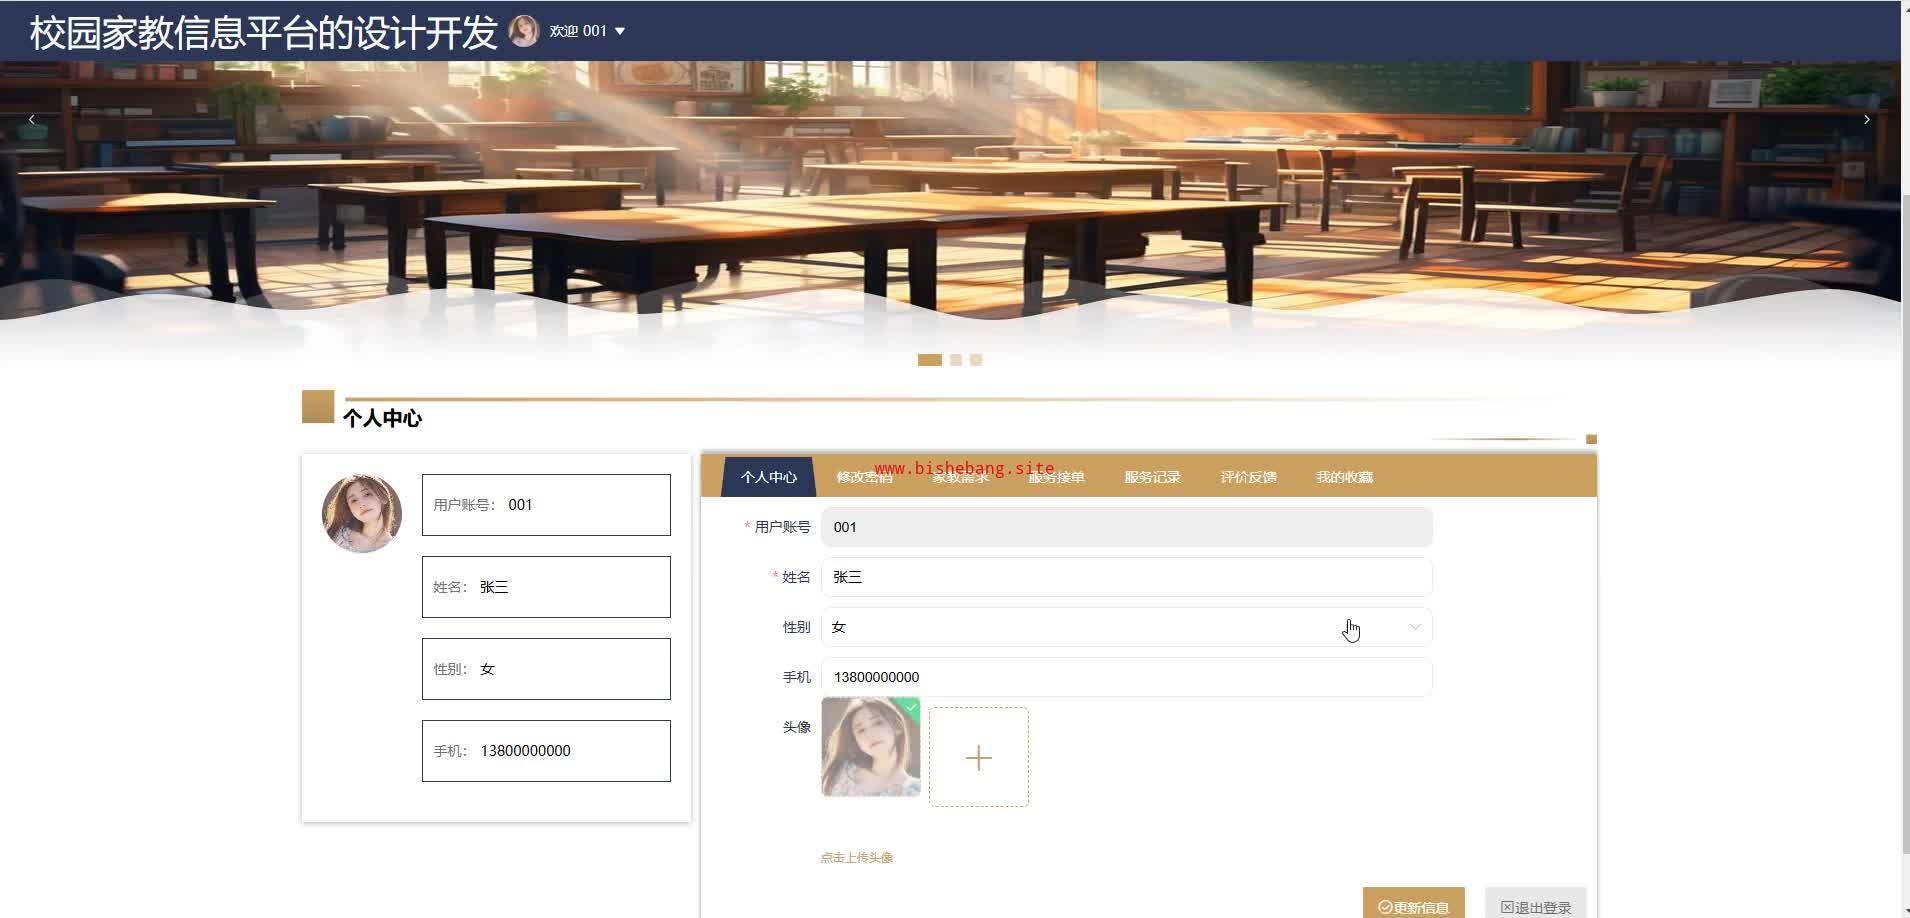Screen dimensions: 1910x918
Task: Open the 家教需求 tab
Action: click(x=960, y=477)
